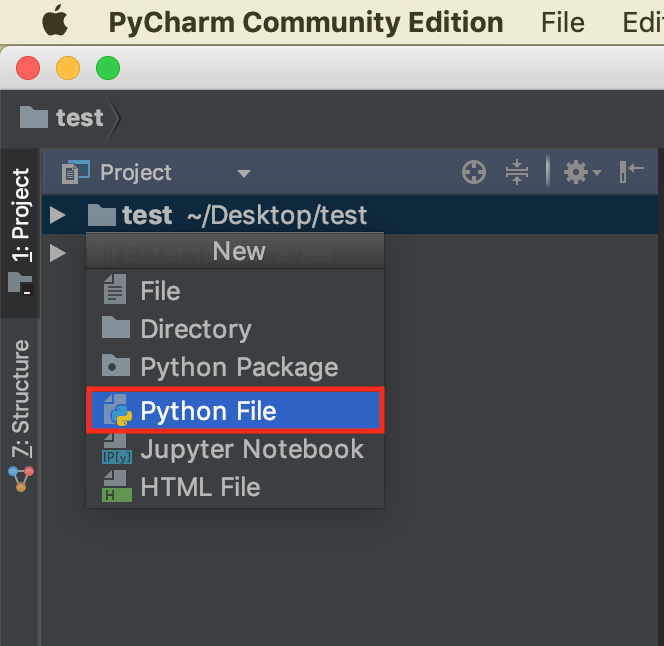
Task: Open the Apple menu
Action: click(x=53, y=21)
